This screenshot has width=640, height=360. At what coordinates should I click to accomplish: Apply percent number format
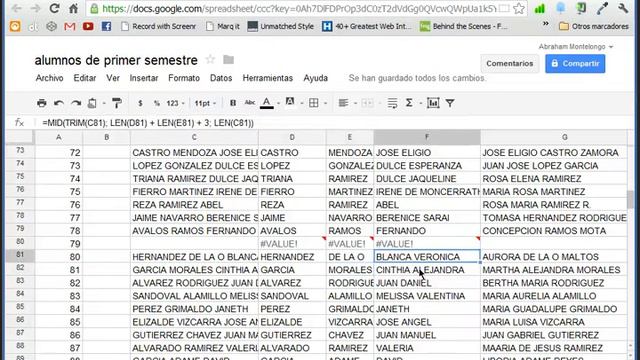click(157, 103)
